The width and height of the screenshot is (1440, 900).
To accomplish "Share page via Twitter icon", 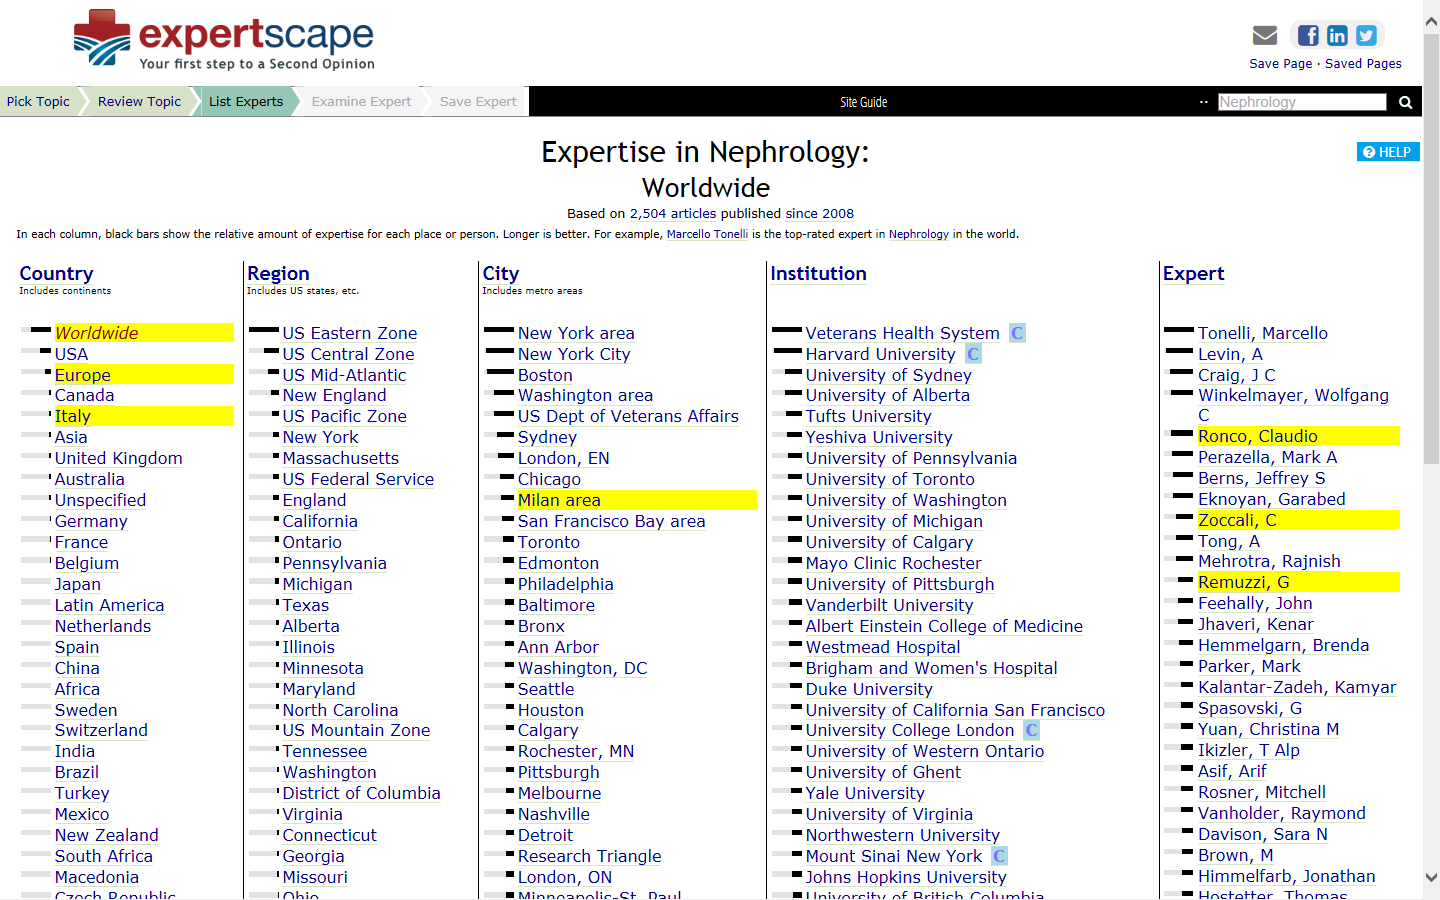I will [1366, 36].
